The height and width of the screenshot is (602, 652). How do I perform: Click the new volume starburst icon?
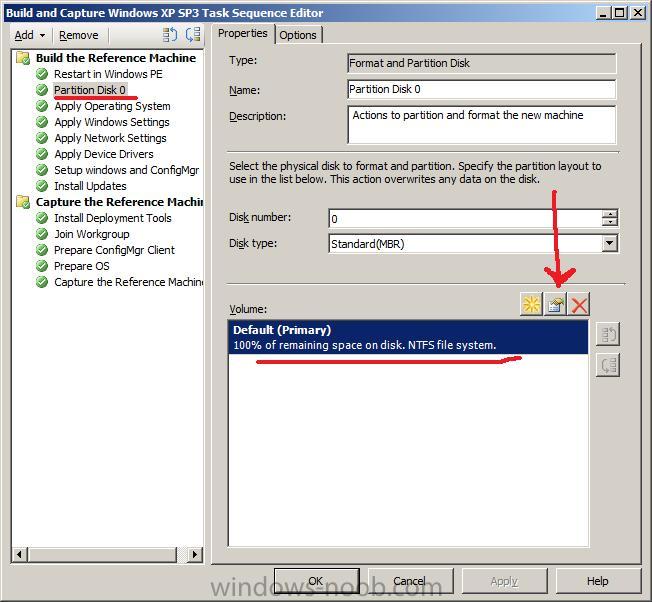tap(531, 305)
